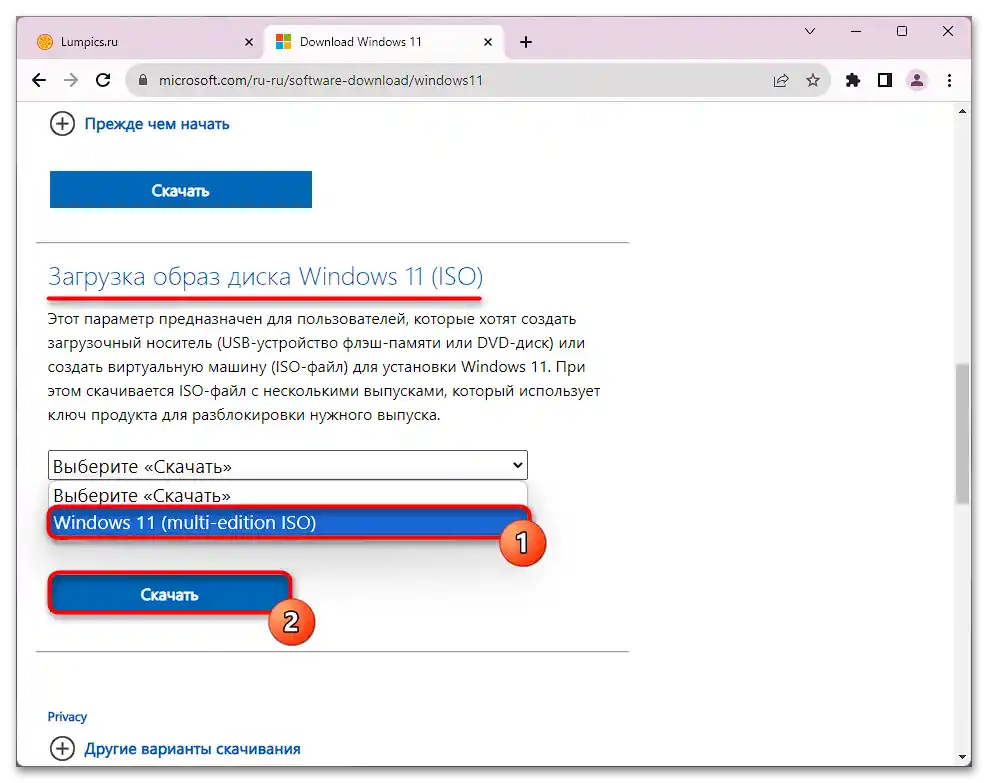Open the browser side panel icon
This screenshot has width=988, height=783.
coord(884,80)
